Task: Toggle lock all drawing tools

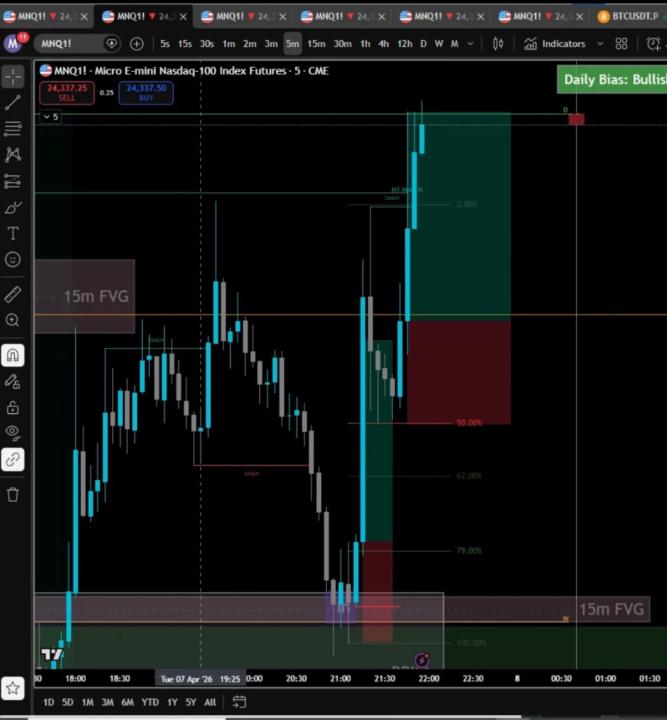Action: point(13,407)
